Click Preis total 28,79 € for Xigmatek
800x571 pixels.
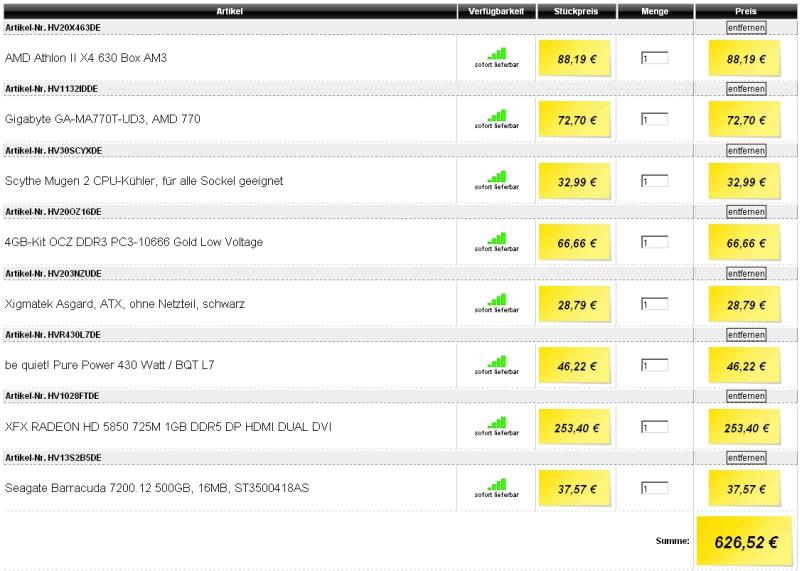coord(745,305)
